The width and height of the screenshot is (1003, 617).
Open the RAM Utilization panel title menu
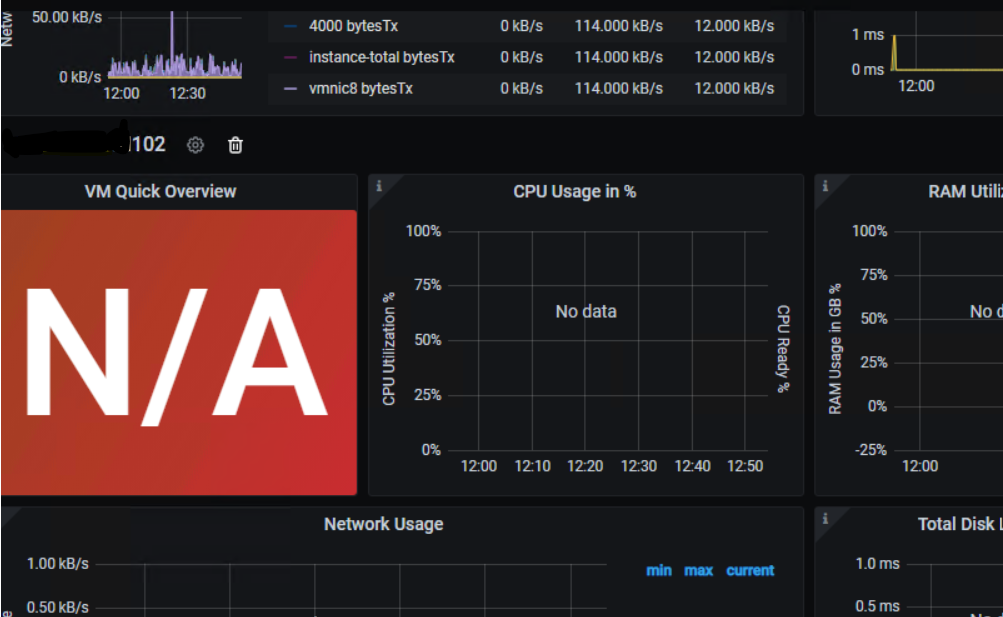pos(965,192)
